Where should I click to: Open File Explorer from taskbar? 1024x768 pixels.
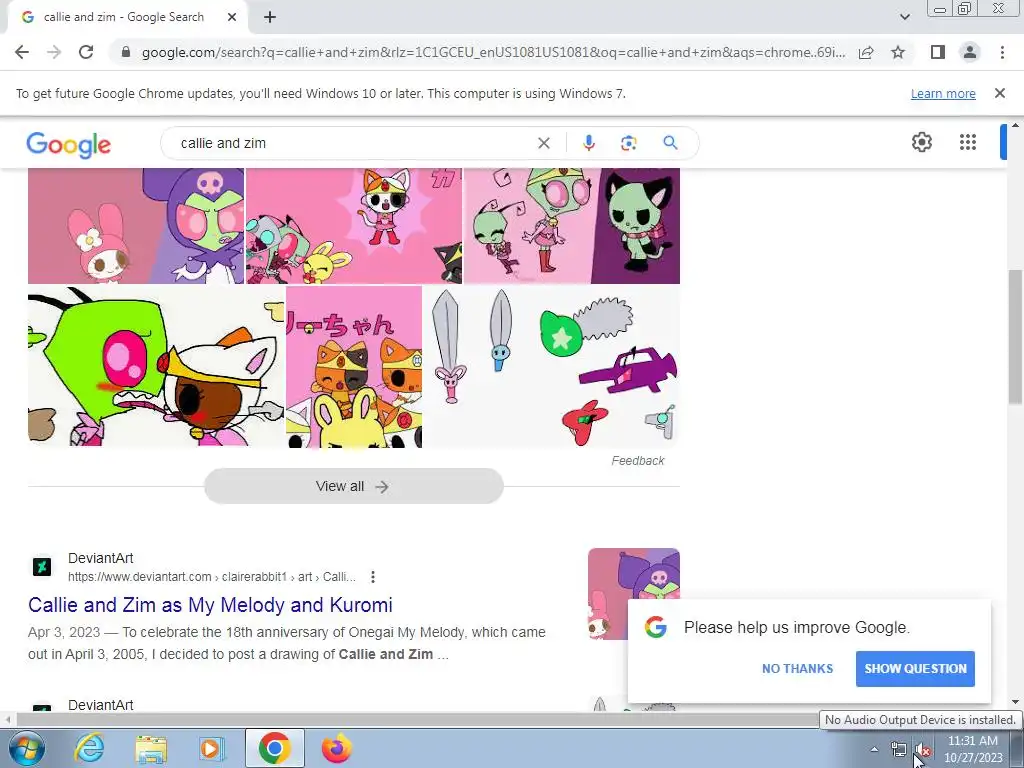coord(151,748)
